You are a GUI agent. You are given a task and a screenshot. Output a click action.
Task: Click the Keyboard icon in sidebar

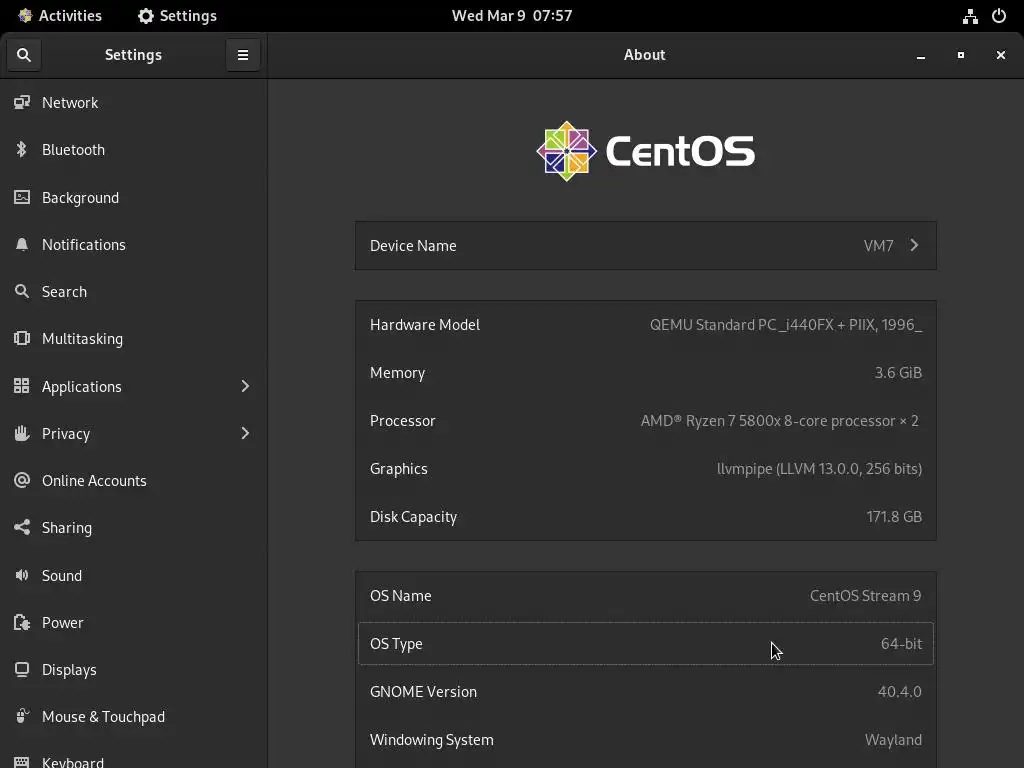point(22,762)
